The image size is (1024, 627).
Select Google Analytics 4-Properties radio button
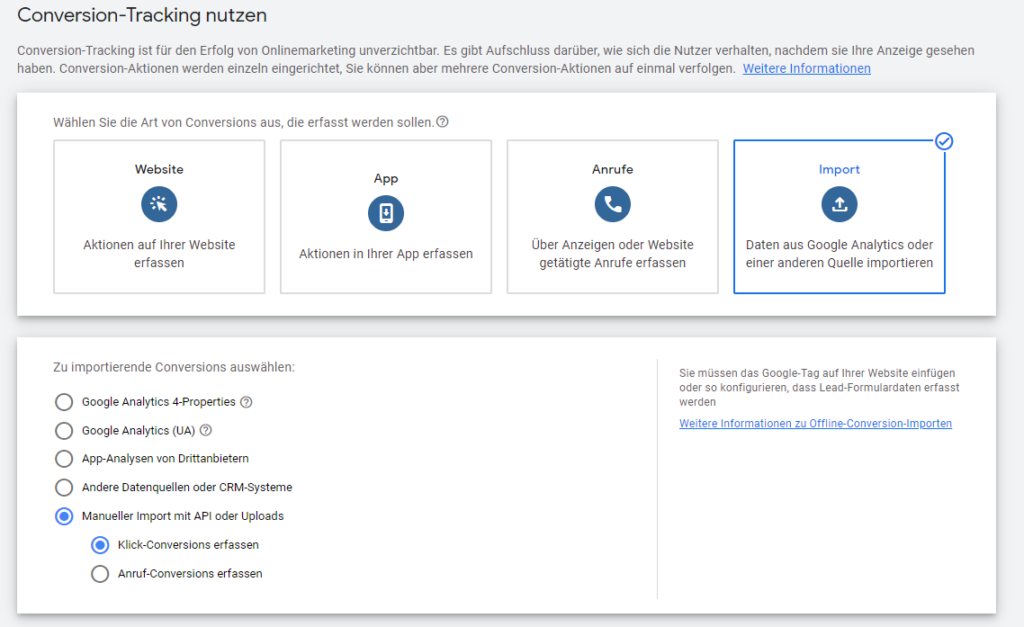tap(63, 402)
